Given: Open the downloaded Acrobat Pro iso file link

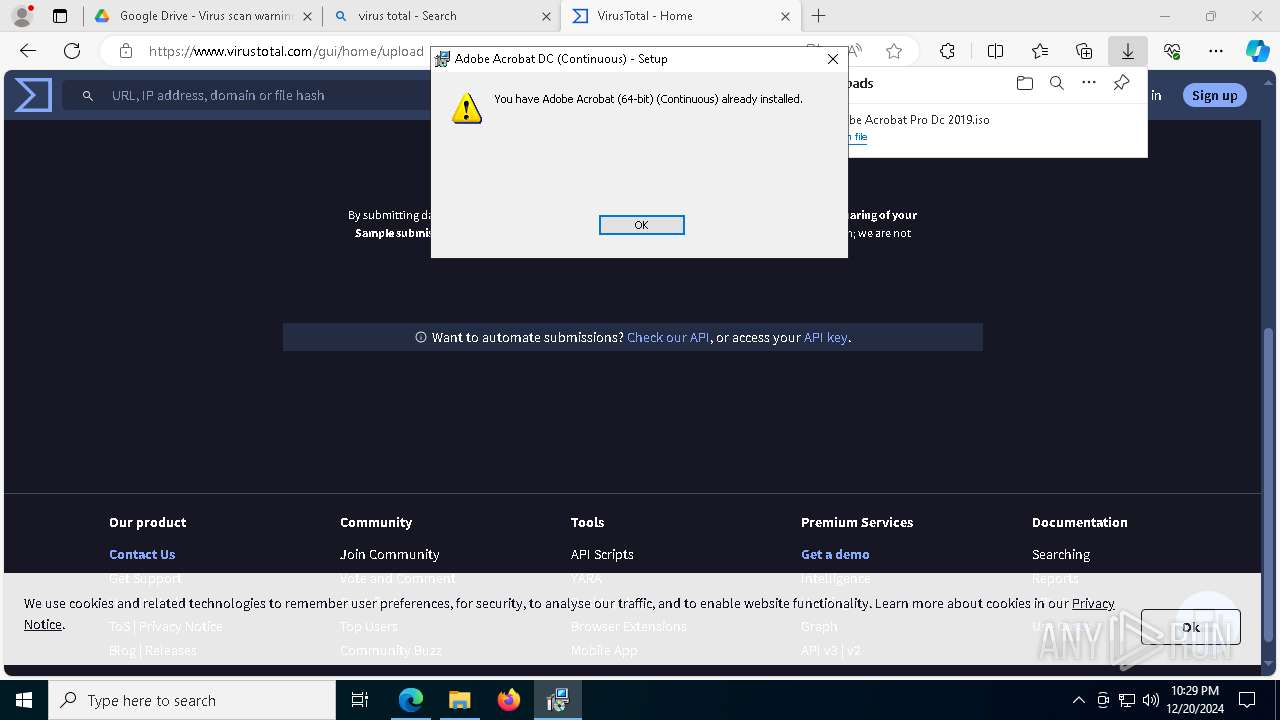Looking at the screenshot, I should click(858, 137).
